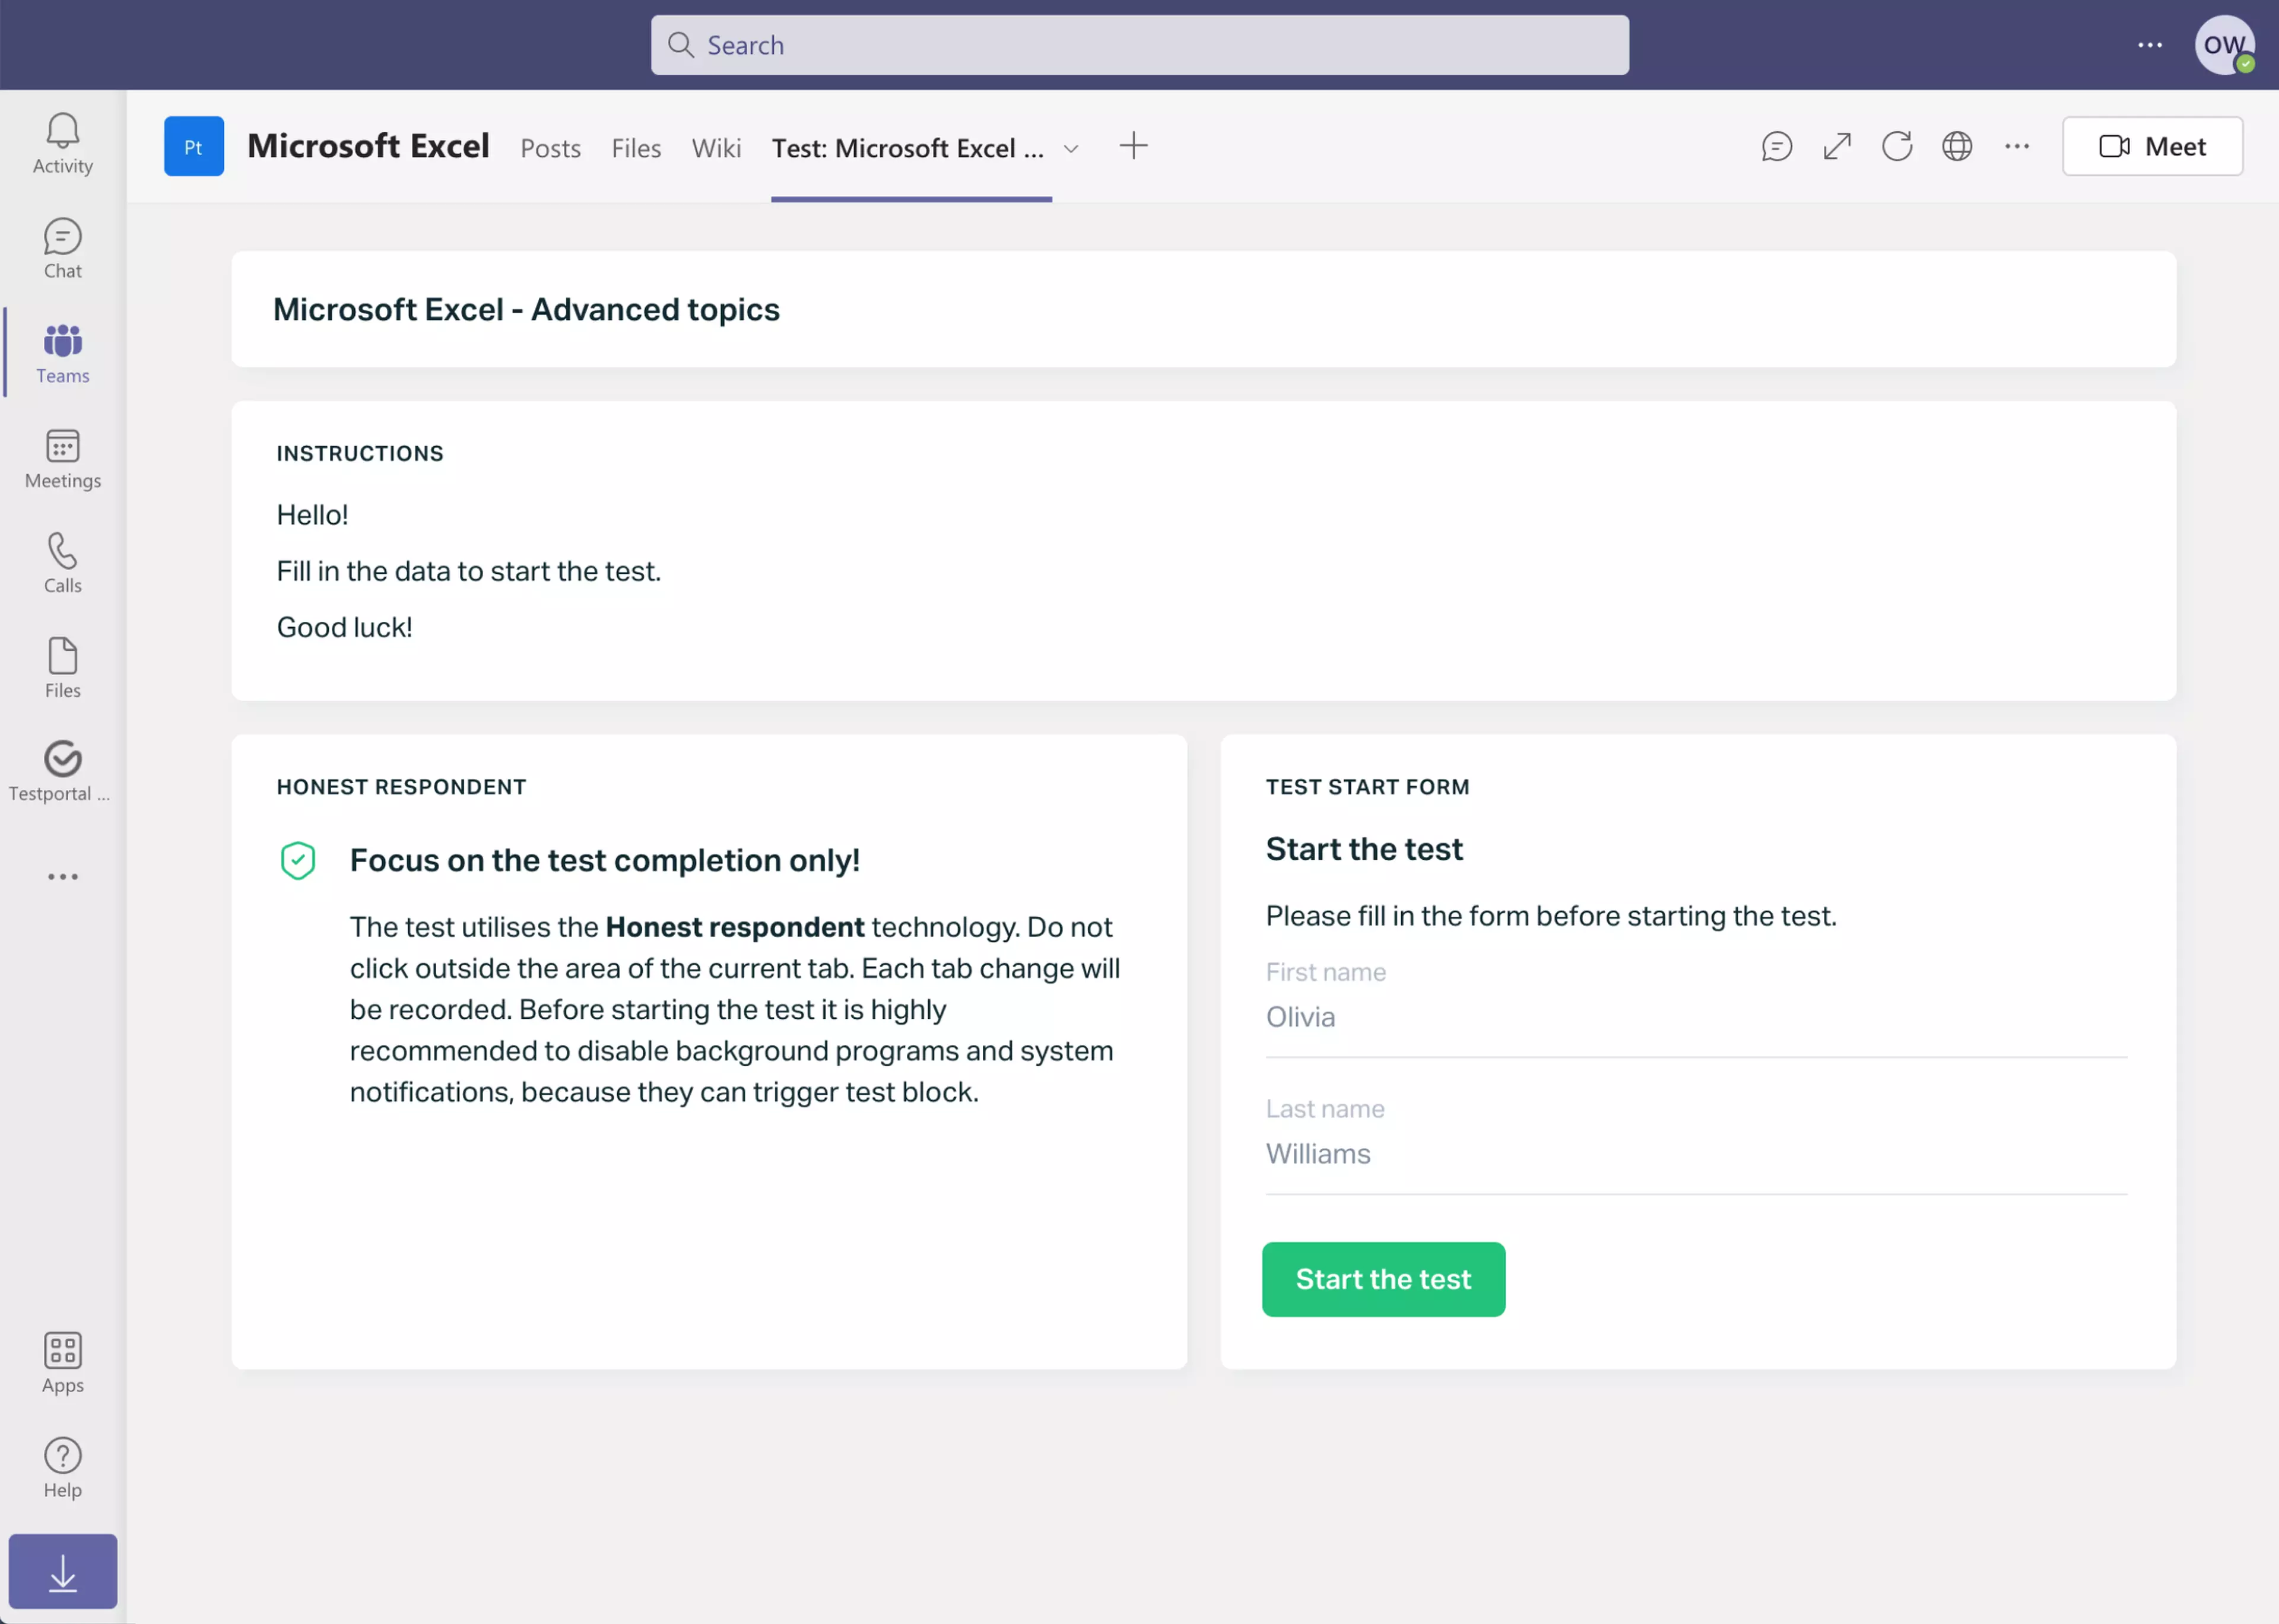The image size is (2279, 1624).
Task: Click the Start the test button
Action: [1383, 1279]
